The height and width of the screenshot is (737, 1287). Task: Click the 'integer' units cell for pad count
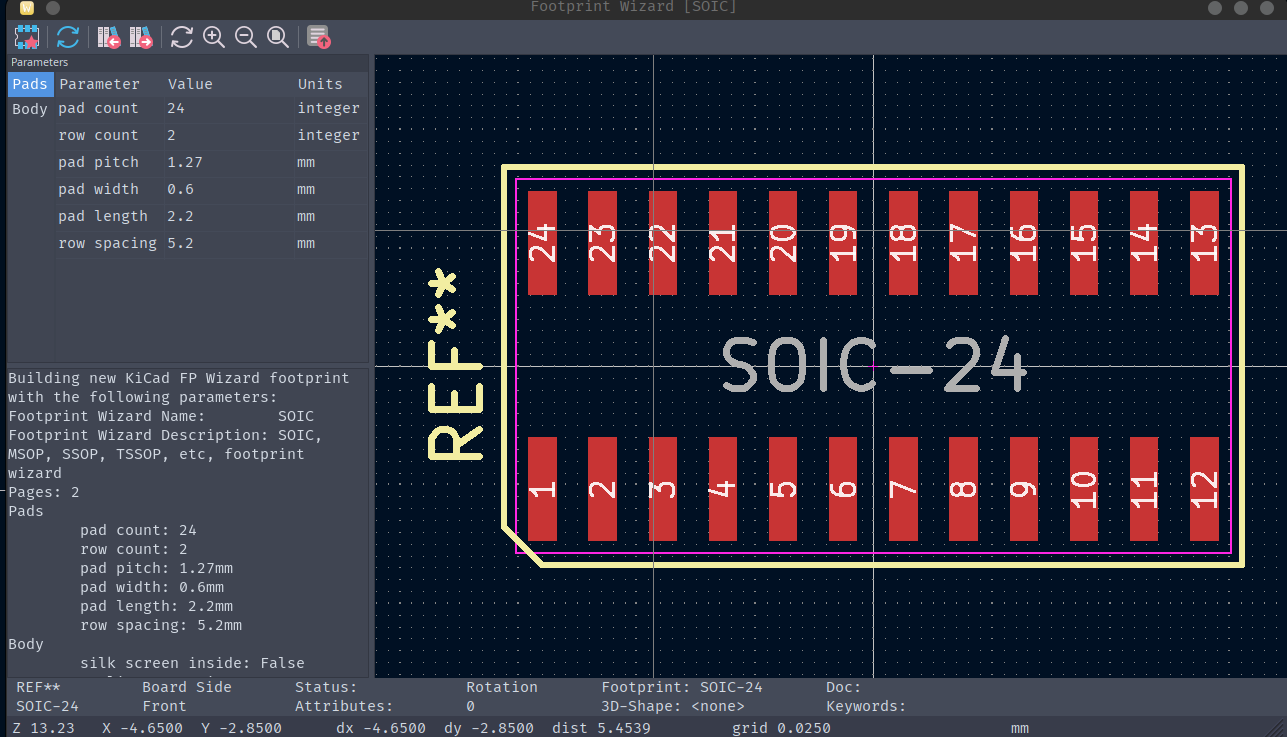pyautogui.click(x=329, y=108)
